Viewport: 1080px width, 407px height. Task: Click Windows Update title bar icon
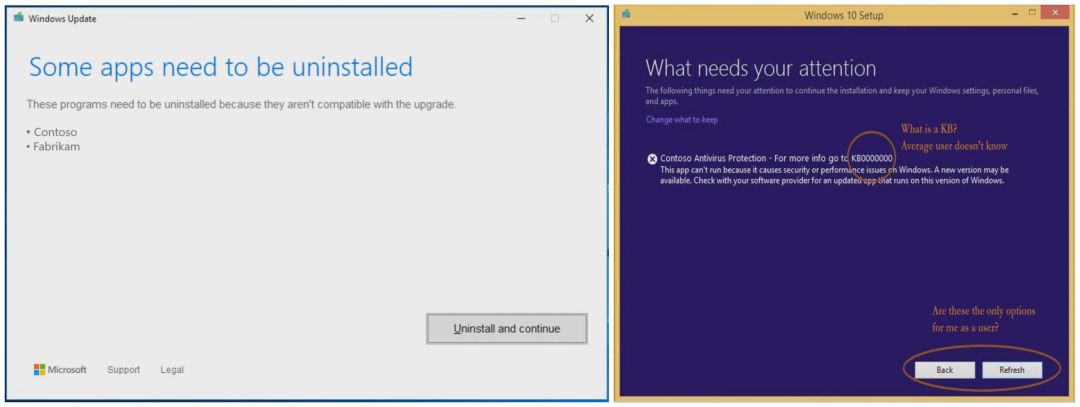19,18
